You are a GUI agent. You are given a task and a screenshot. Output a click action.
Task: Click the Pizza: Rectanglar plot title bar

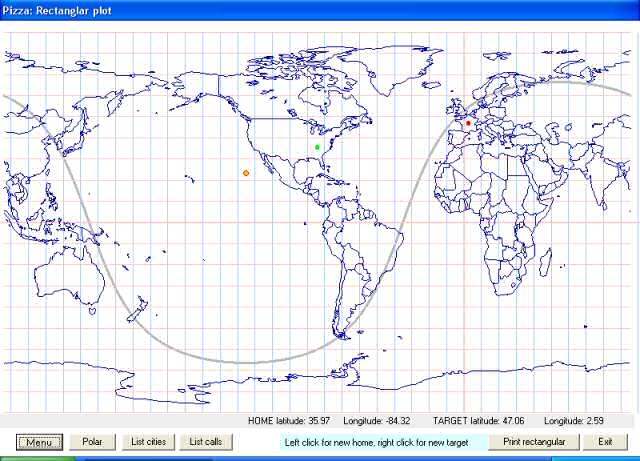pos(320,10)
